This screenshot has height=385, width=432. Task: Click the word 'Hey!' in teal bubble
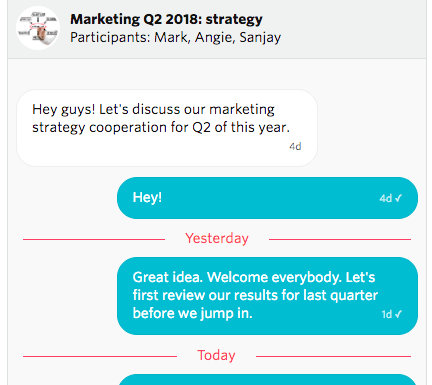point(147,197)
